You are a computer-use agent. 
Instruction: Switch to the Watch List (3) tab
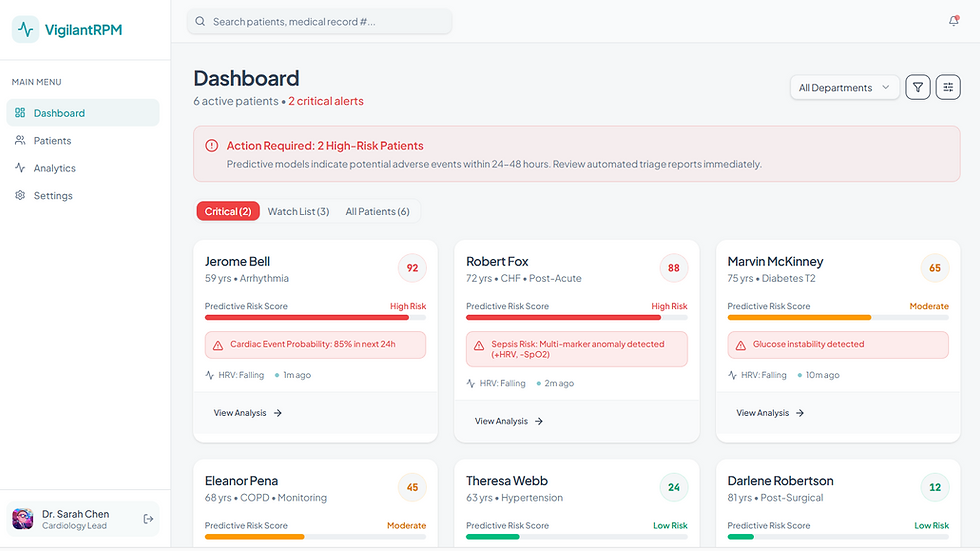tap(298, 211)
